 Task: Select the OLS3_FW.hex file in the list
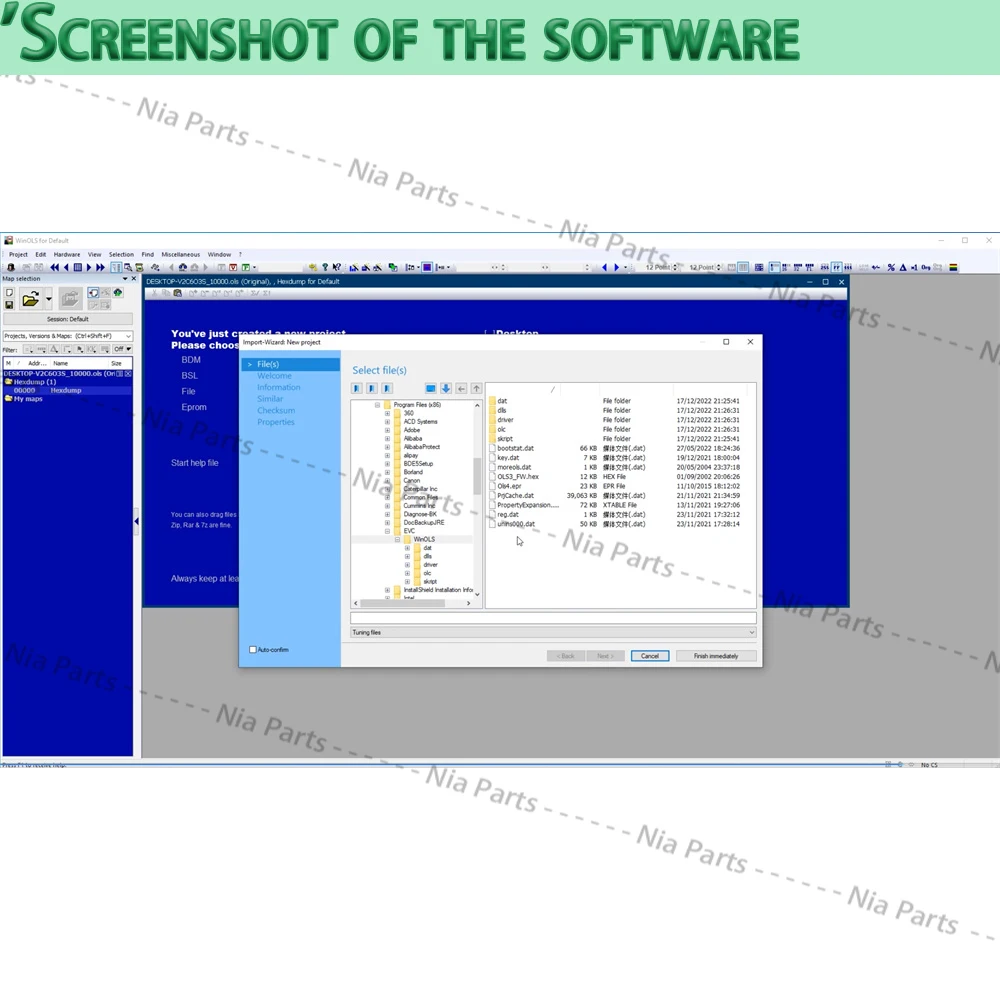point(517,476)
